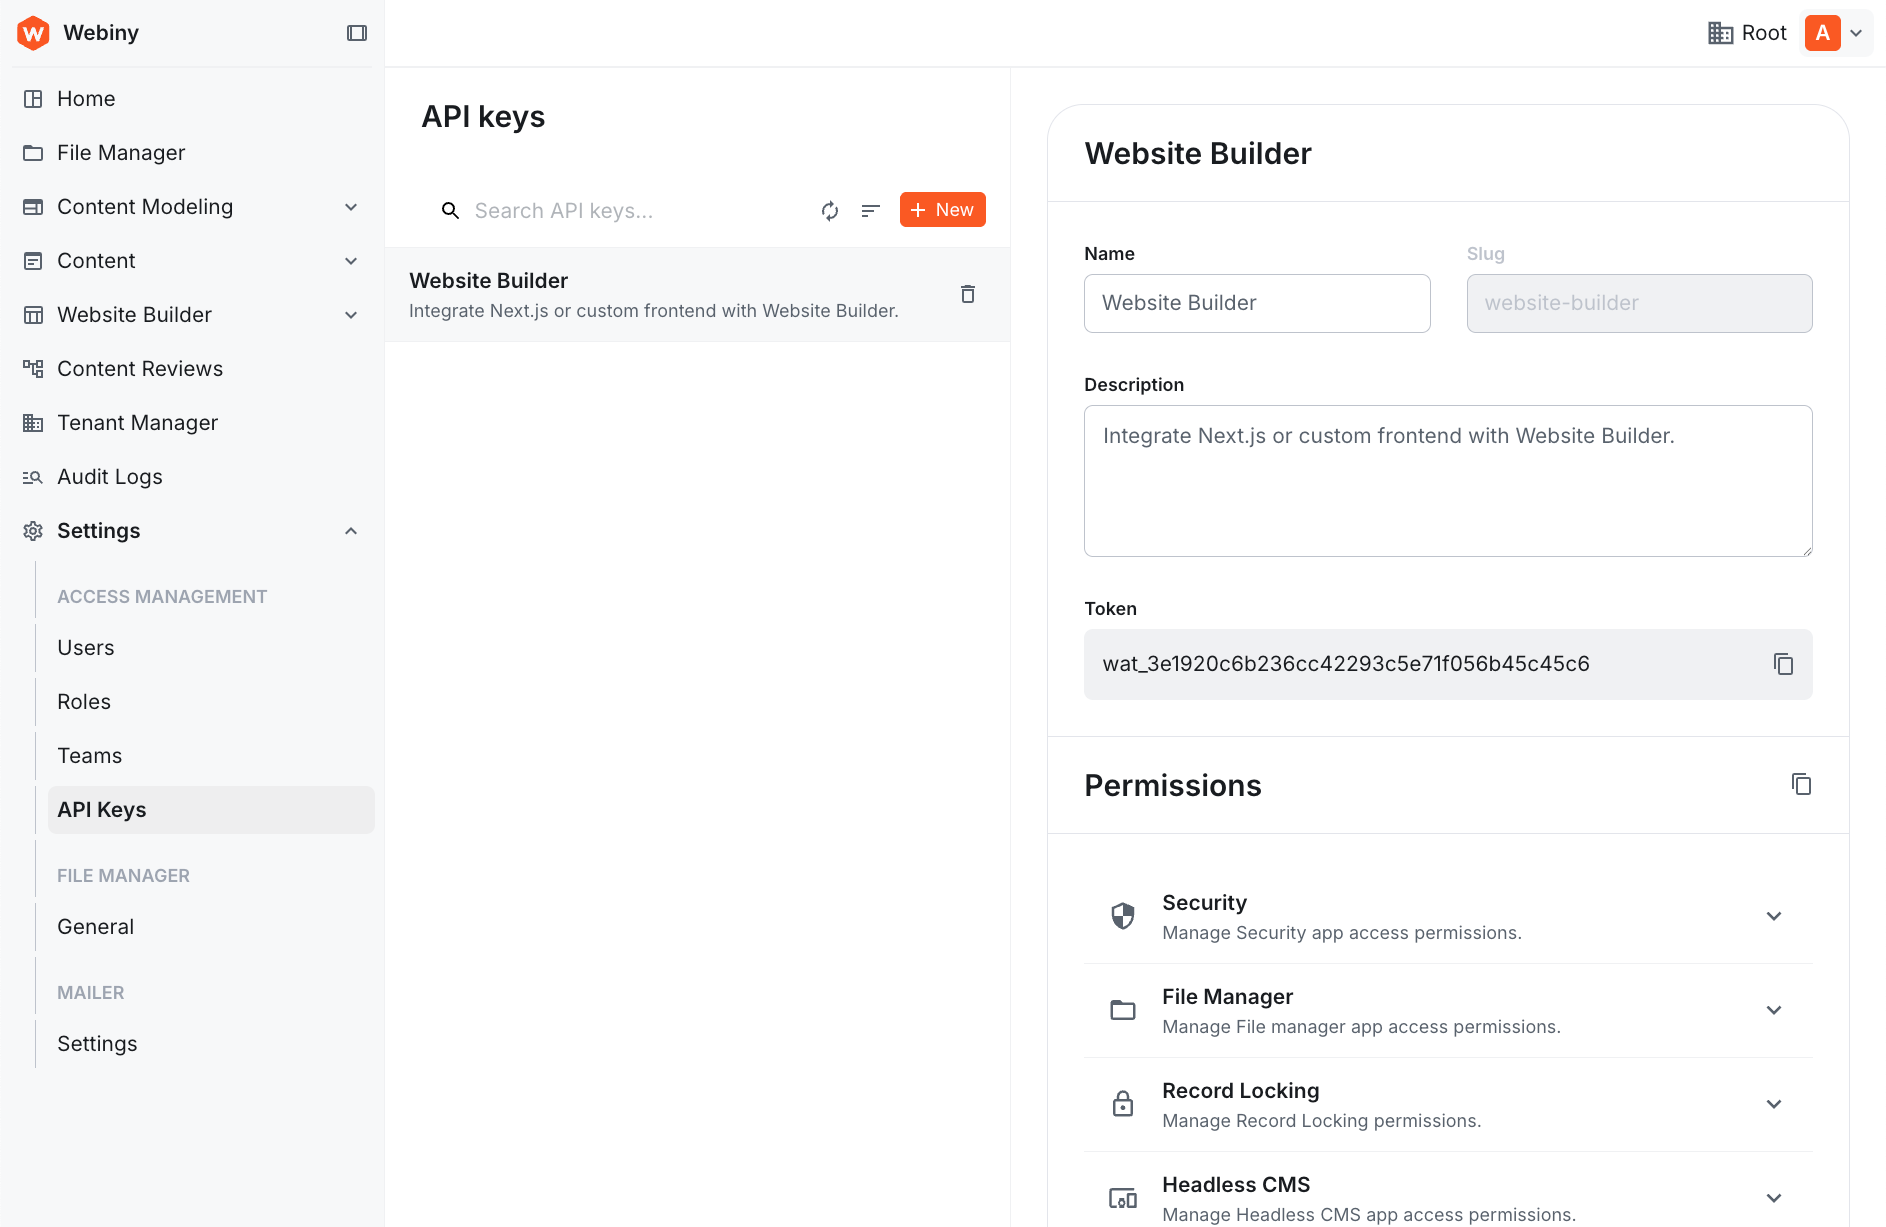Delete the Website Builder API key
Viewport: 1886px width, 1227px height.
(x=967, y=294)
